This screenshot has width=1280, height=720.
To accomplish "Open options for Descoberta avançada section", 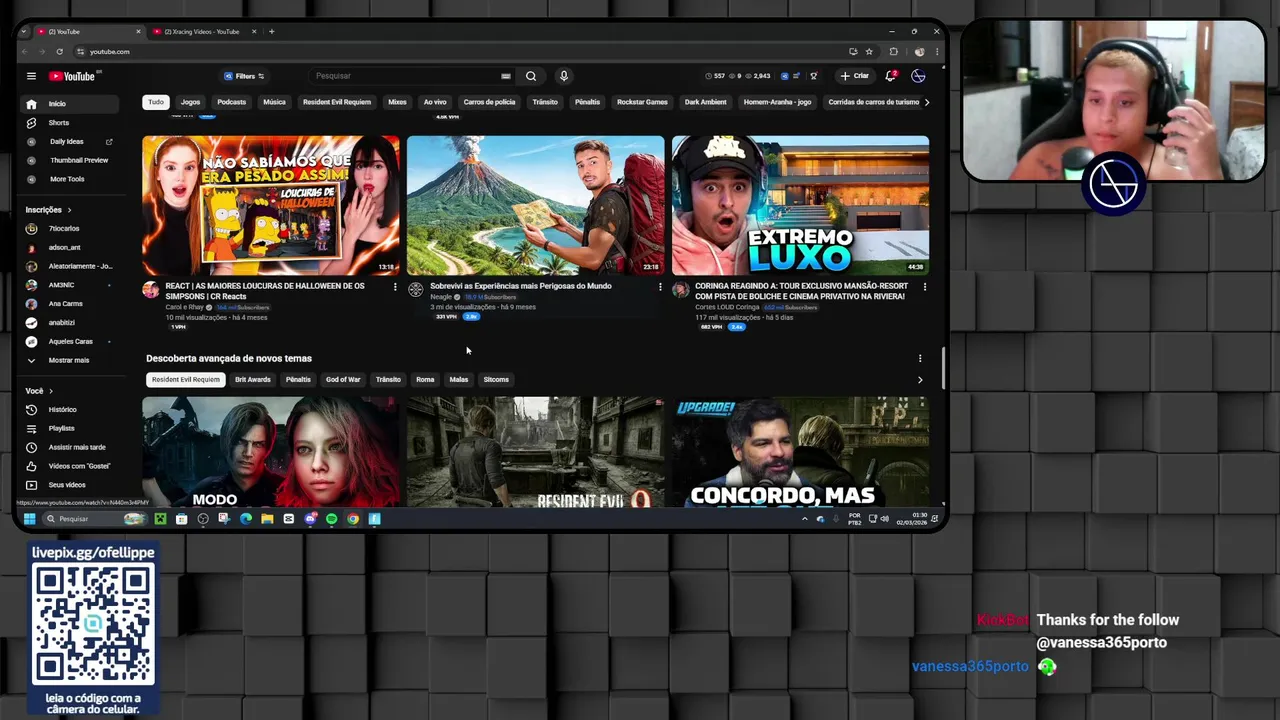I will [920, 358].
